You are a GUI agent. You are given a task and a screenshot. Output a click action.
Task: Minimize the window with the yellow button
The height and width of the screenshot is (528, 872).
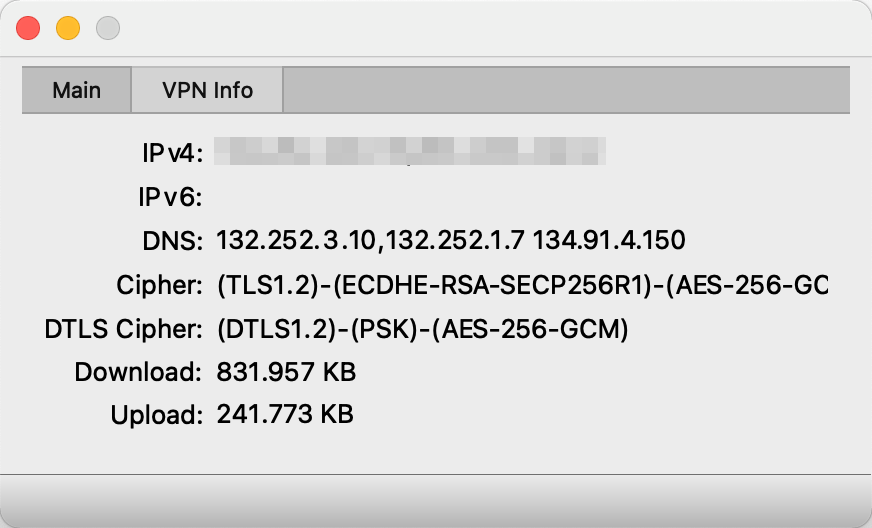pyautogui.click(x=68, y=28)
